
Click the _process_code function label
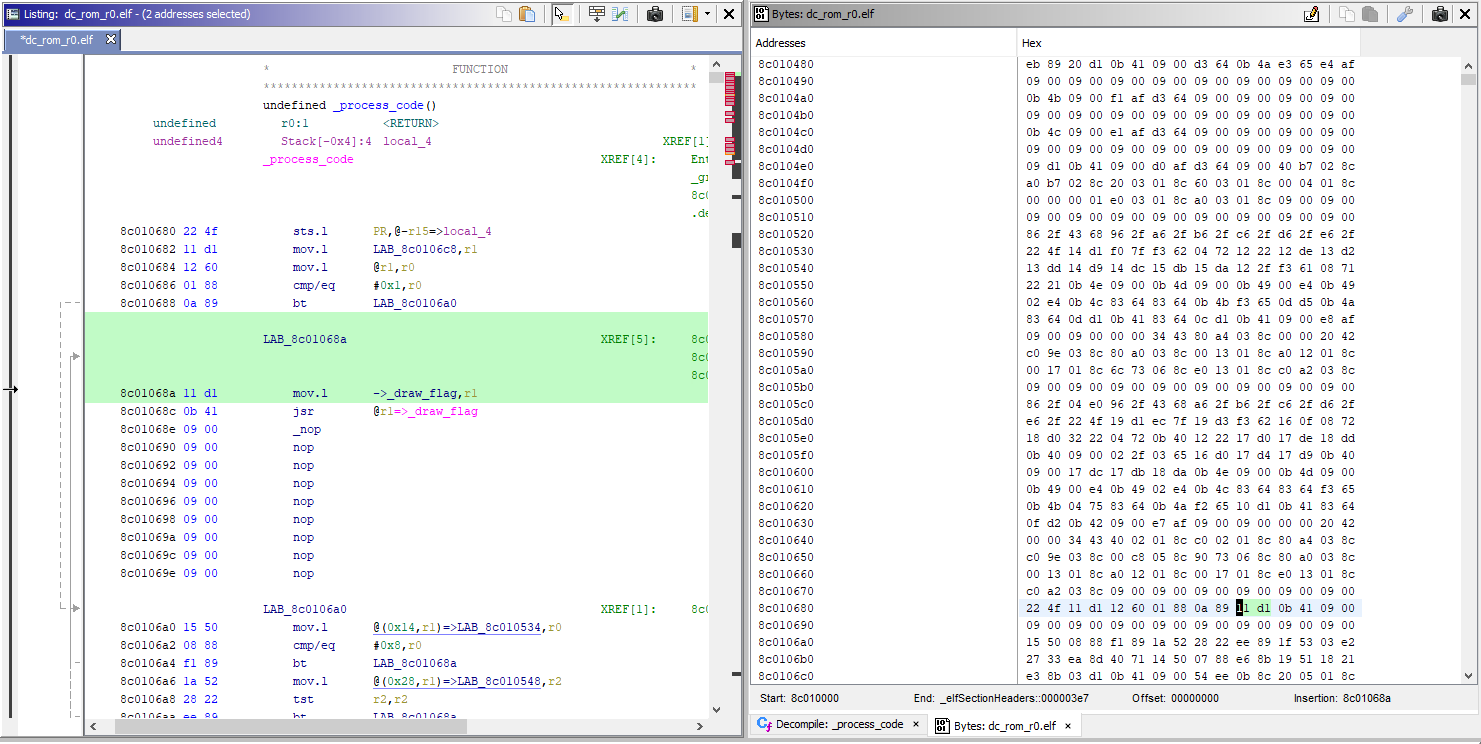click(x=308, y=159)
